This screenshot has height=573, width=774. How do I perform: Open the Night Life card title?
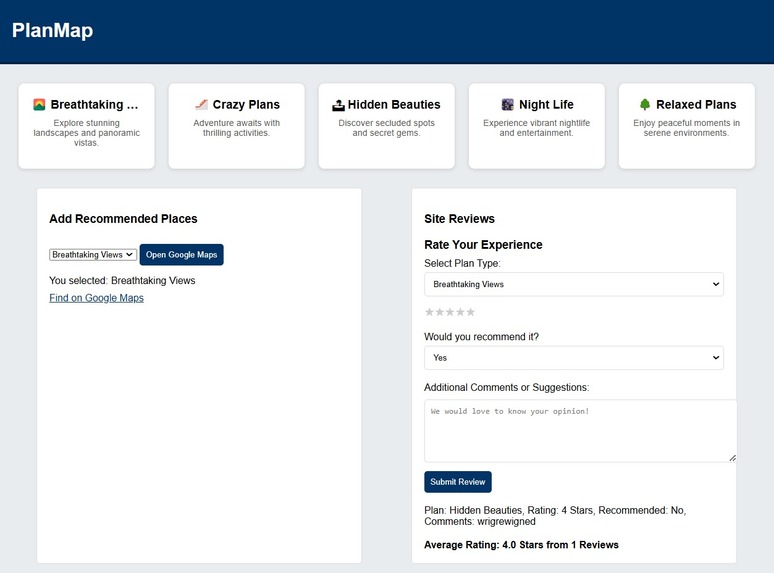[546, 105]
